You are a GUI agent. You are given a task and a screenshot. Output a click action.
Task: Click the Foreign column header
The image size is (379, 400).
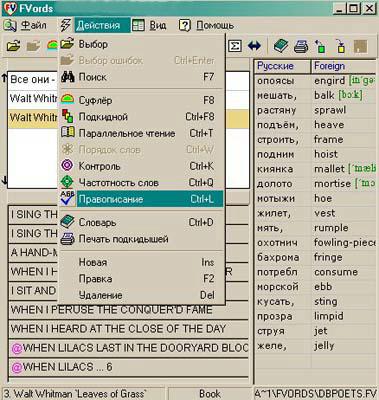[x=345, y=66]
